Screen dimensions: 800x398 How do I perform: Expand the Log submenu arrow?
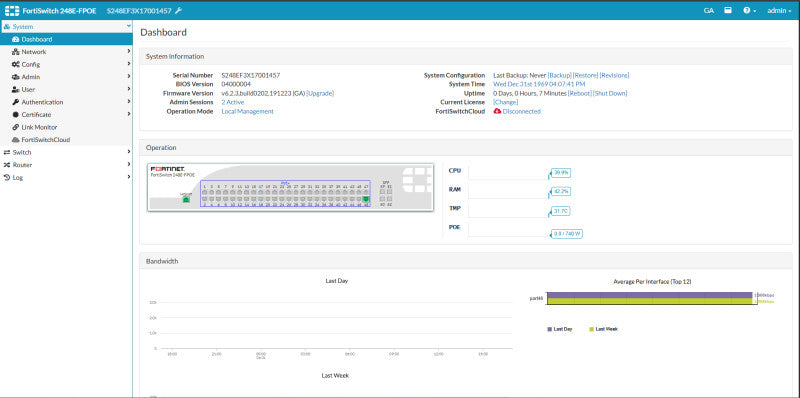pyautogui.click(x=129, y=177)
